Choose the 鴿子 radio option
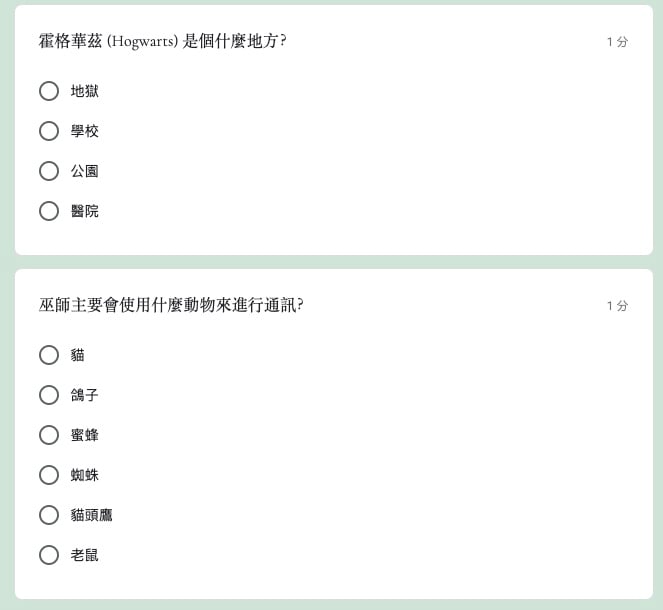 pyautogui.click(x=49, y=395)
